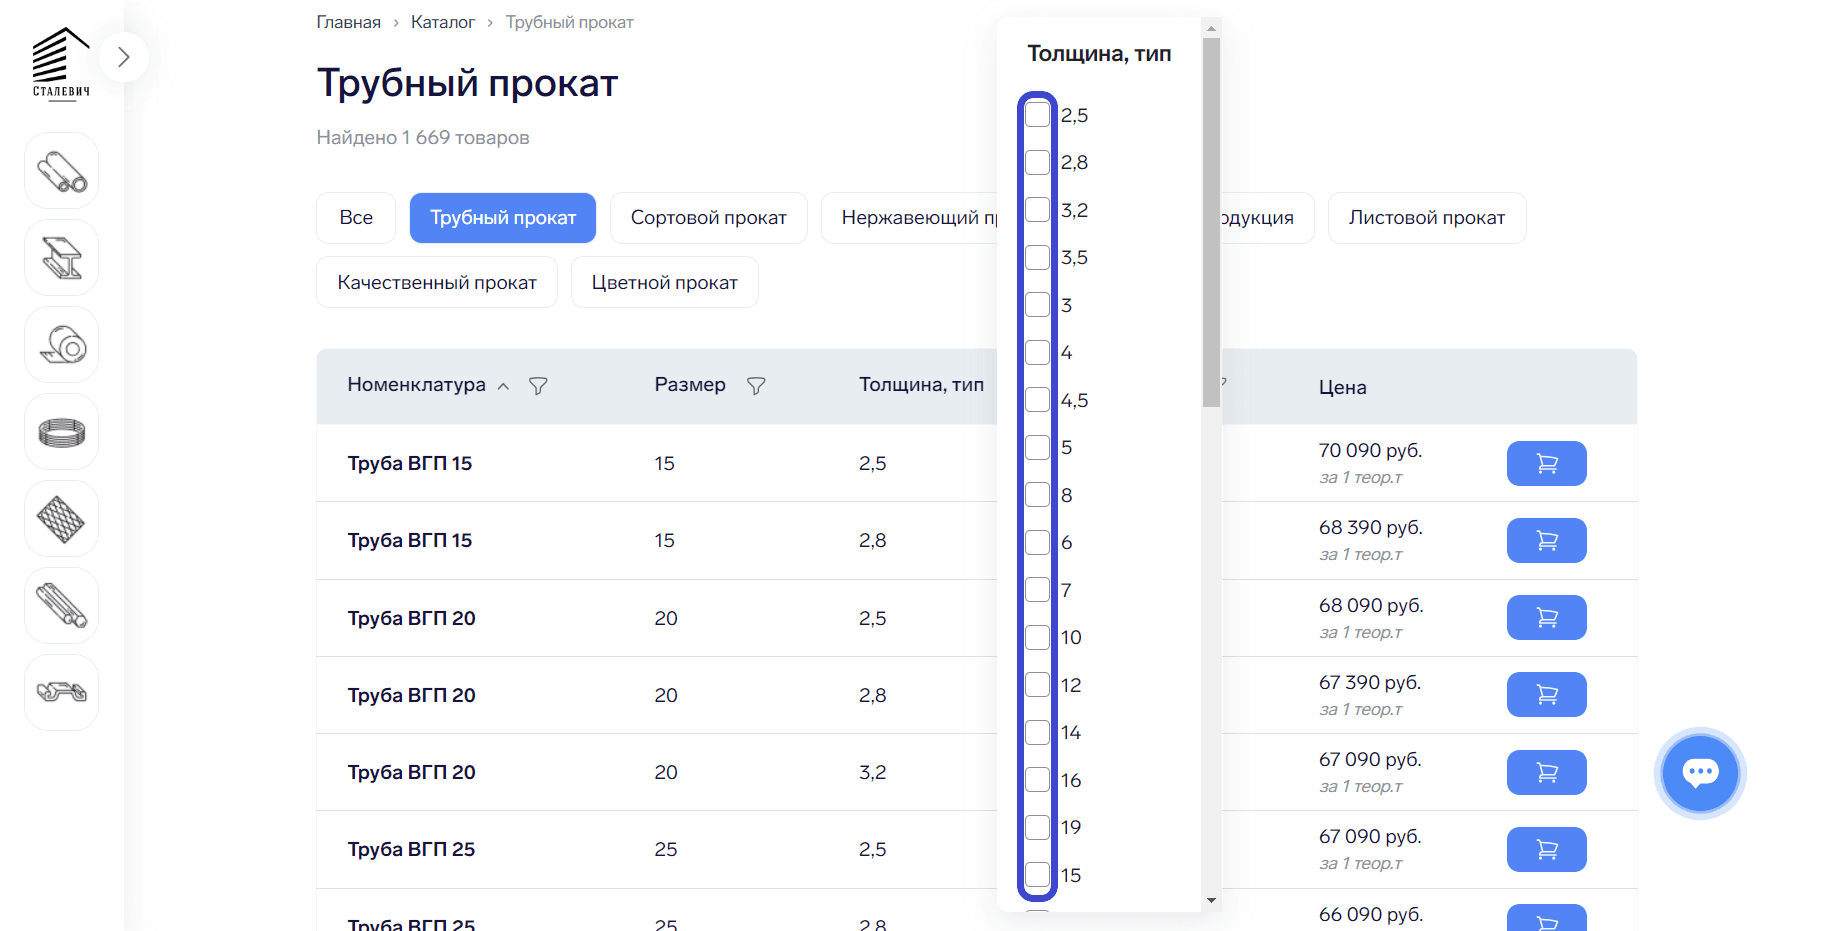Select the Цветной прокат category tab
This screenshot has width=1838, height=931.
(665, 282)
